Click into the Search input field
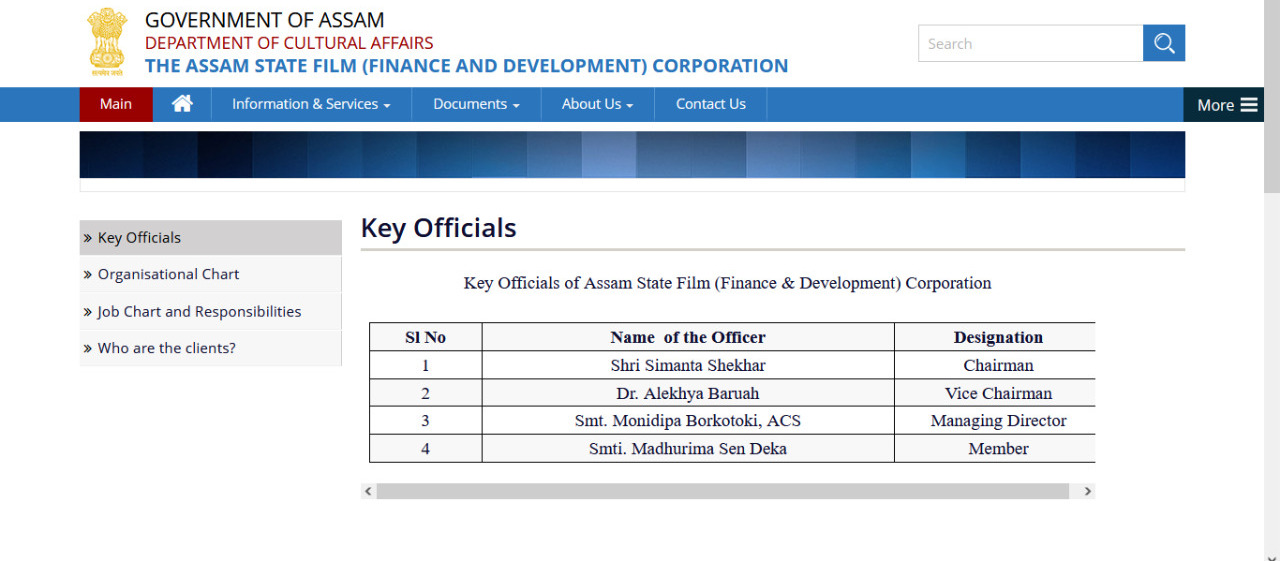1280x561 pixels. [x=1031, y=43]
